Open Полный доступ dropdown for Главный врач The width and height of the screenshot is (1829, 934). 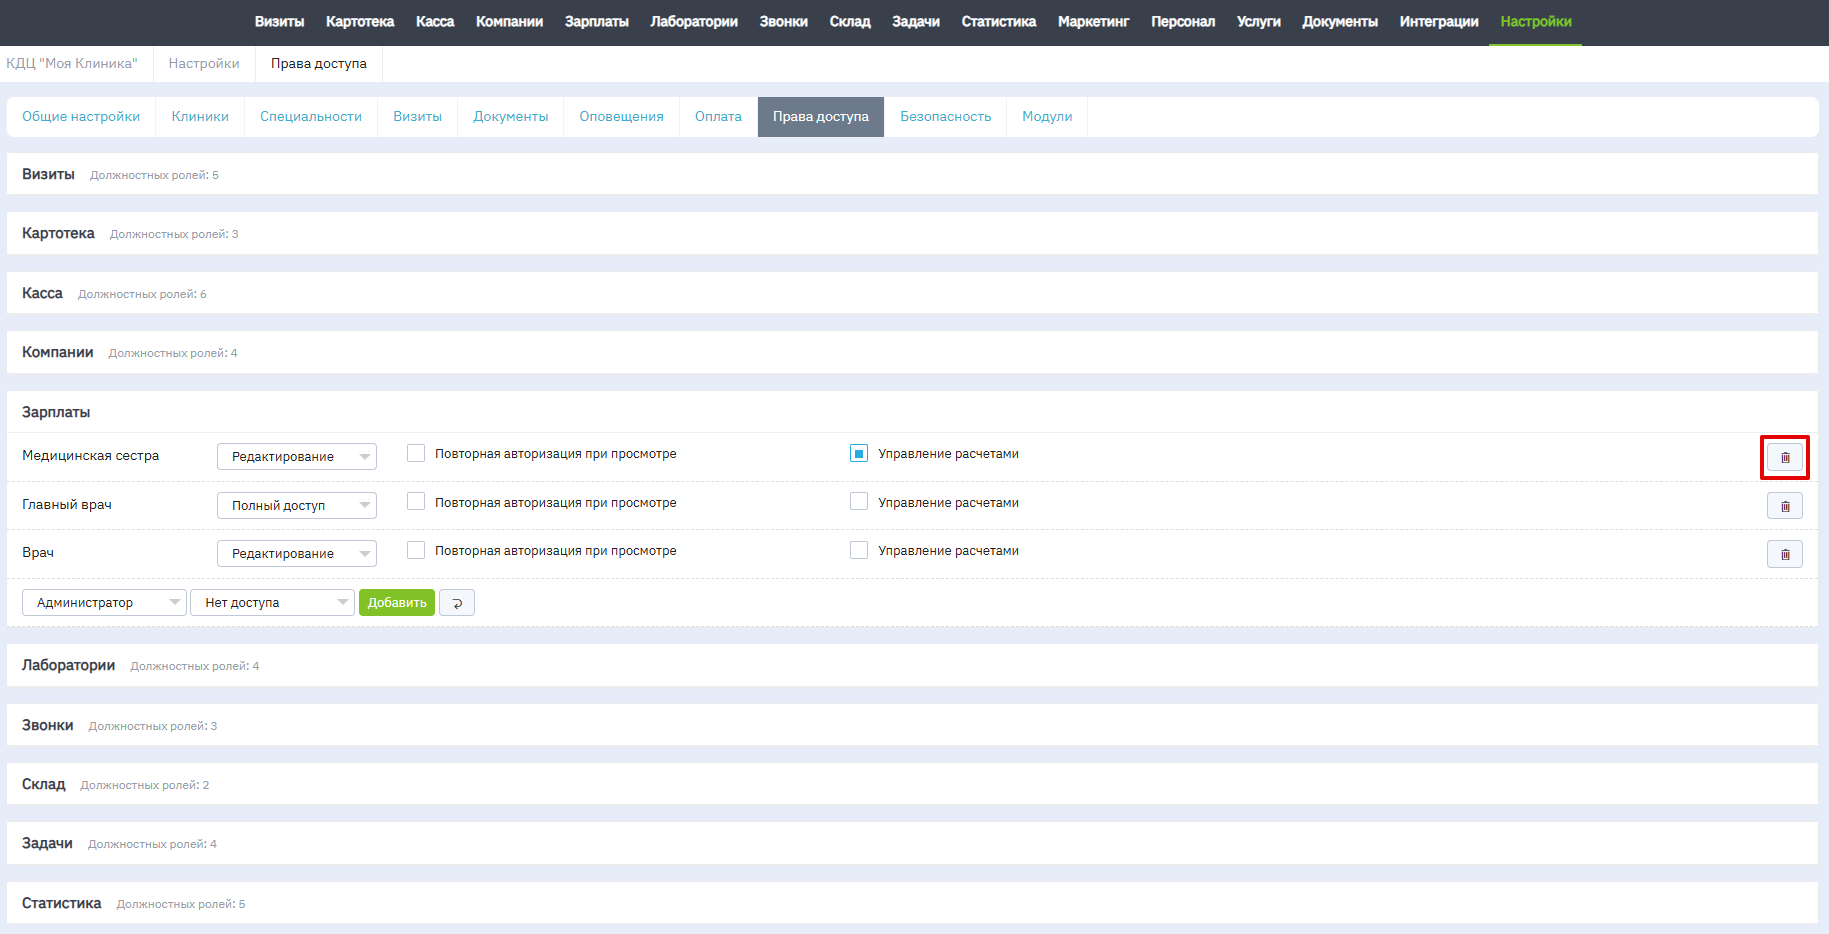point(297,506)
